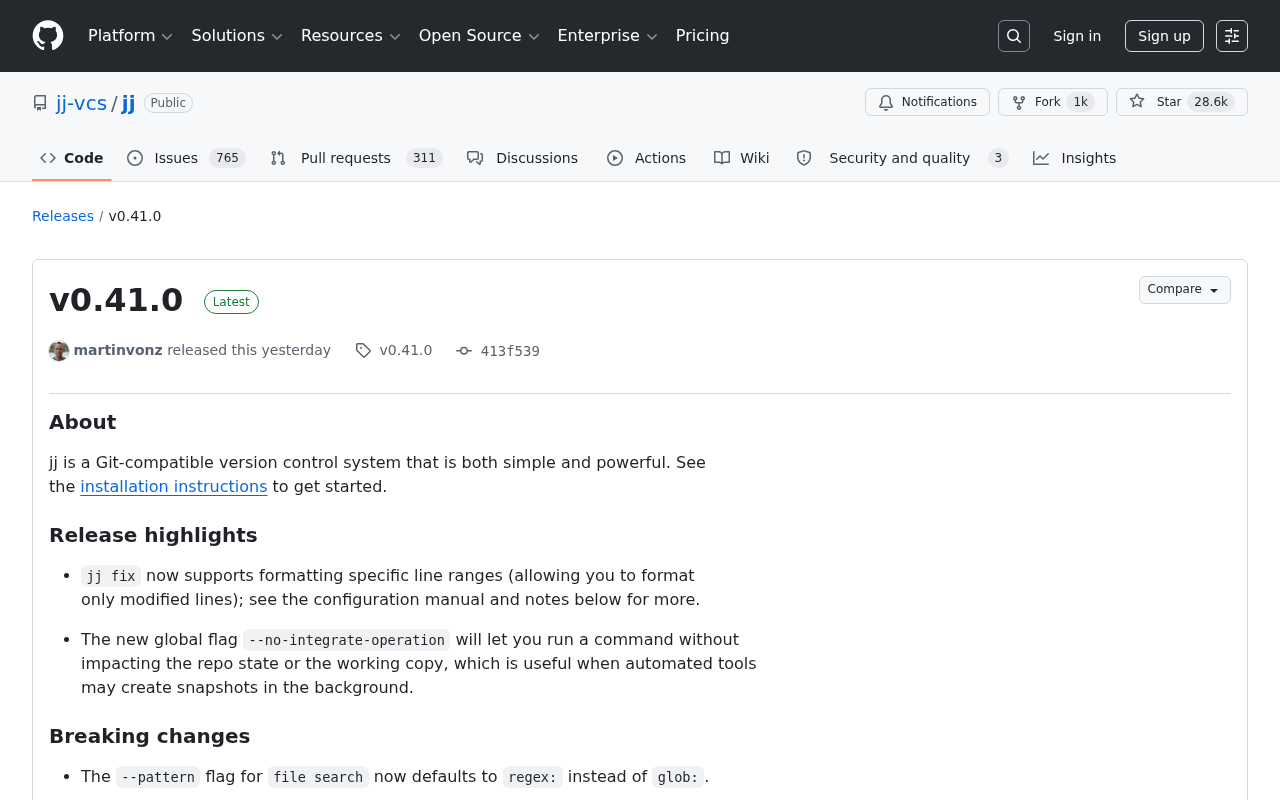Click the 'file search' code snippet
The width and height of the screenshot is (1280, 800).
coord(318,777)
